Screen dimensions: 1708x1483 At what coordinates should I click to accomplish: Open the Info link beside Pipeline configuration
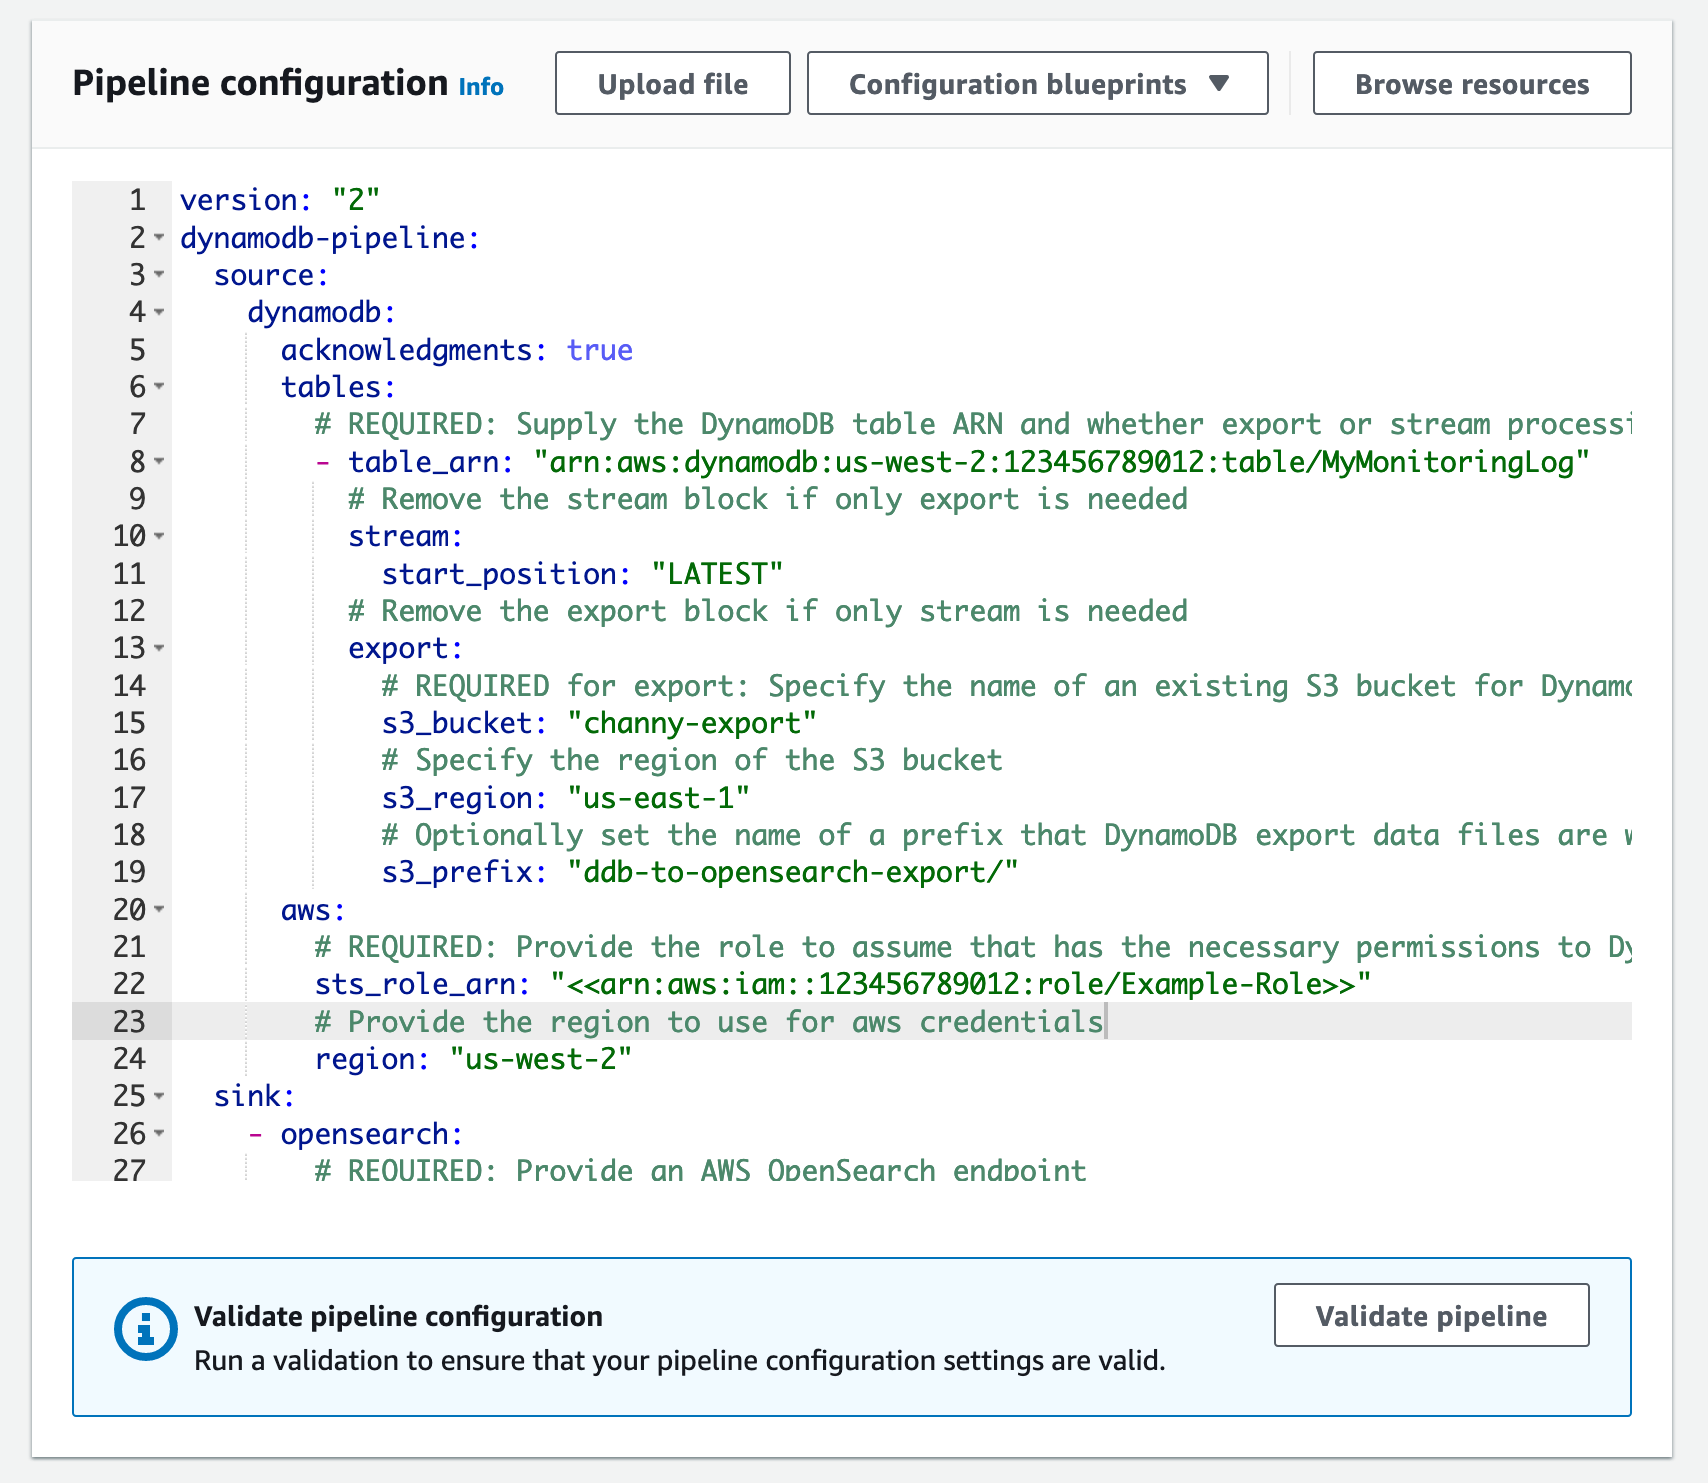(481, 87)
